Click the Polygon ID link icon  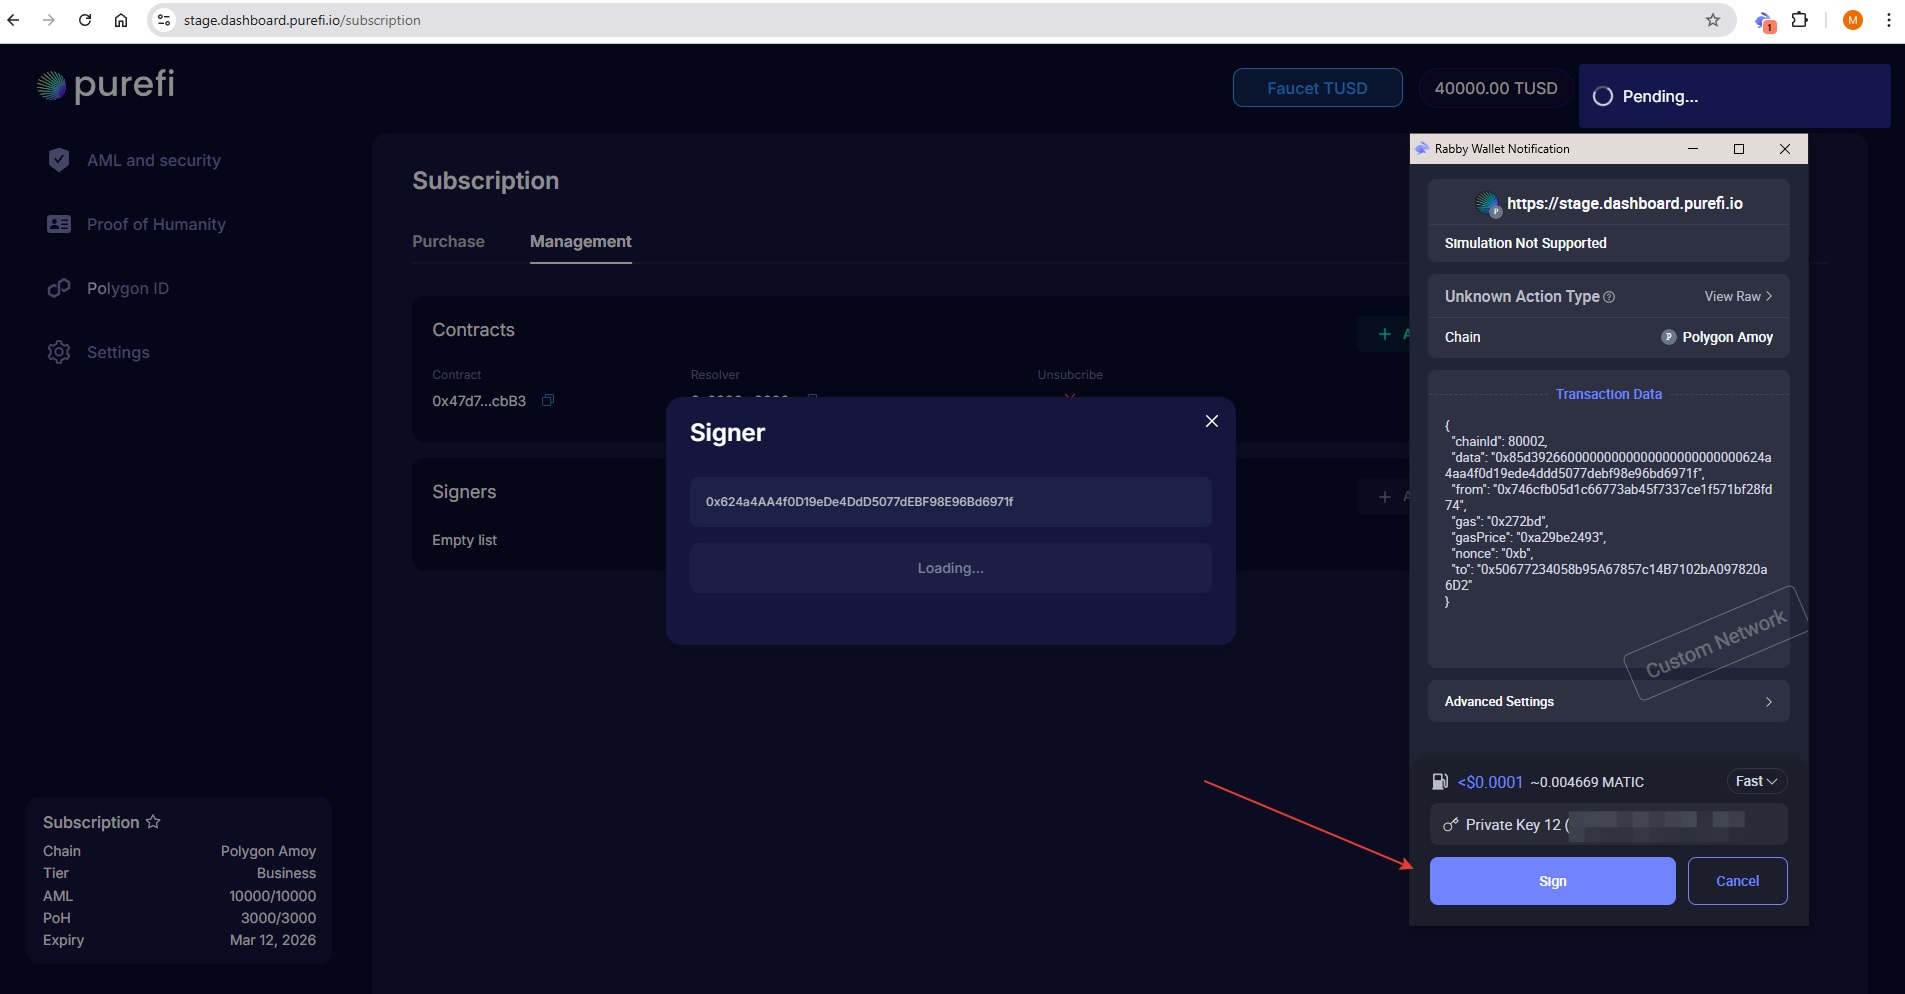tap(59, 288)
